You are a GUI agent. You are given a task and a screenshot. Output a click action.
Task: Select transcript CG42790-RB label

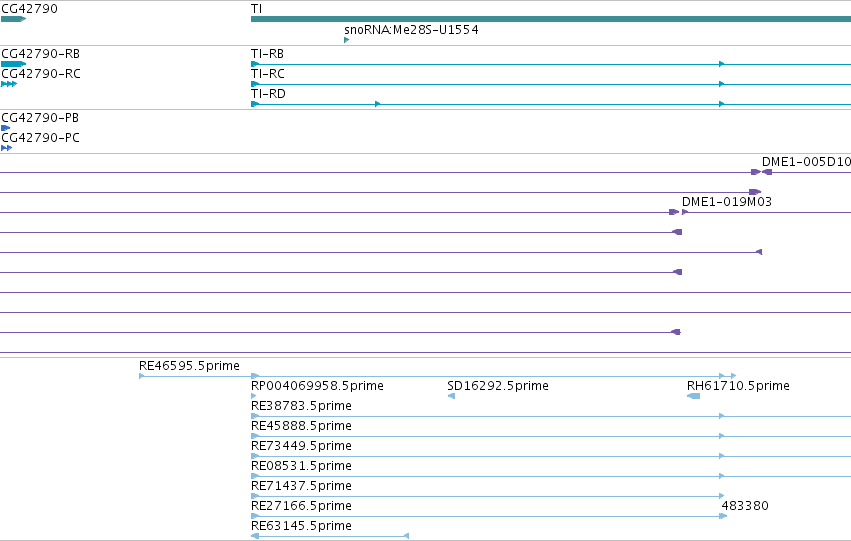coord(41,54)
